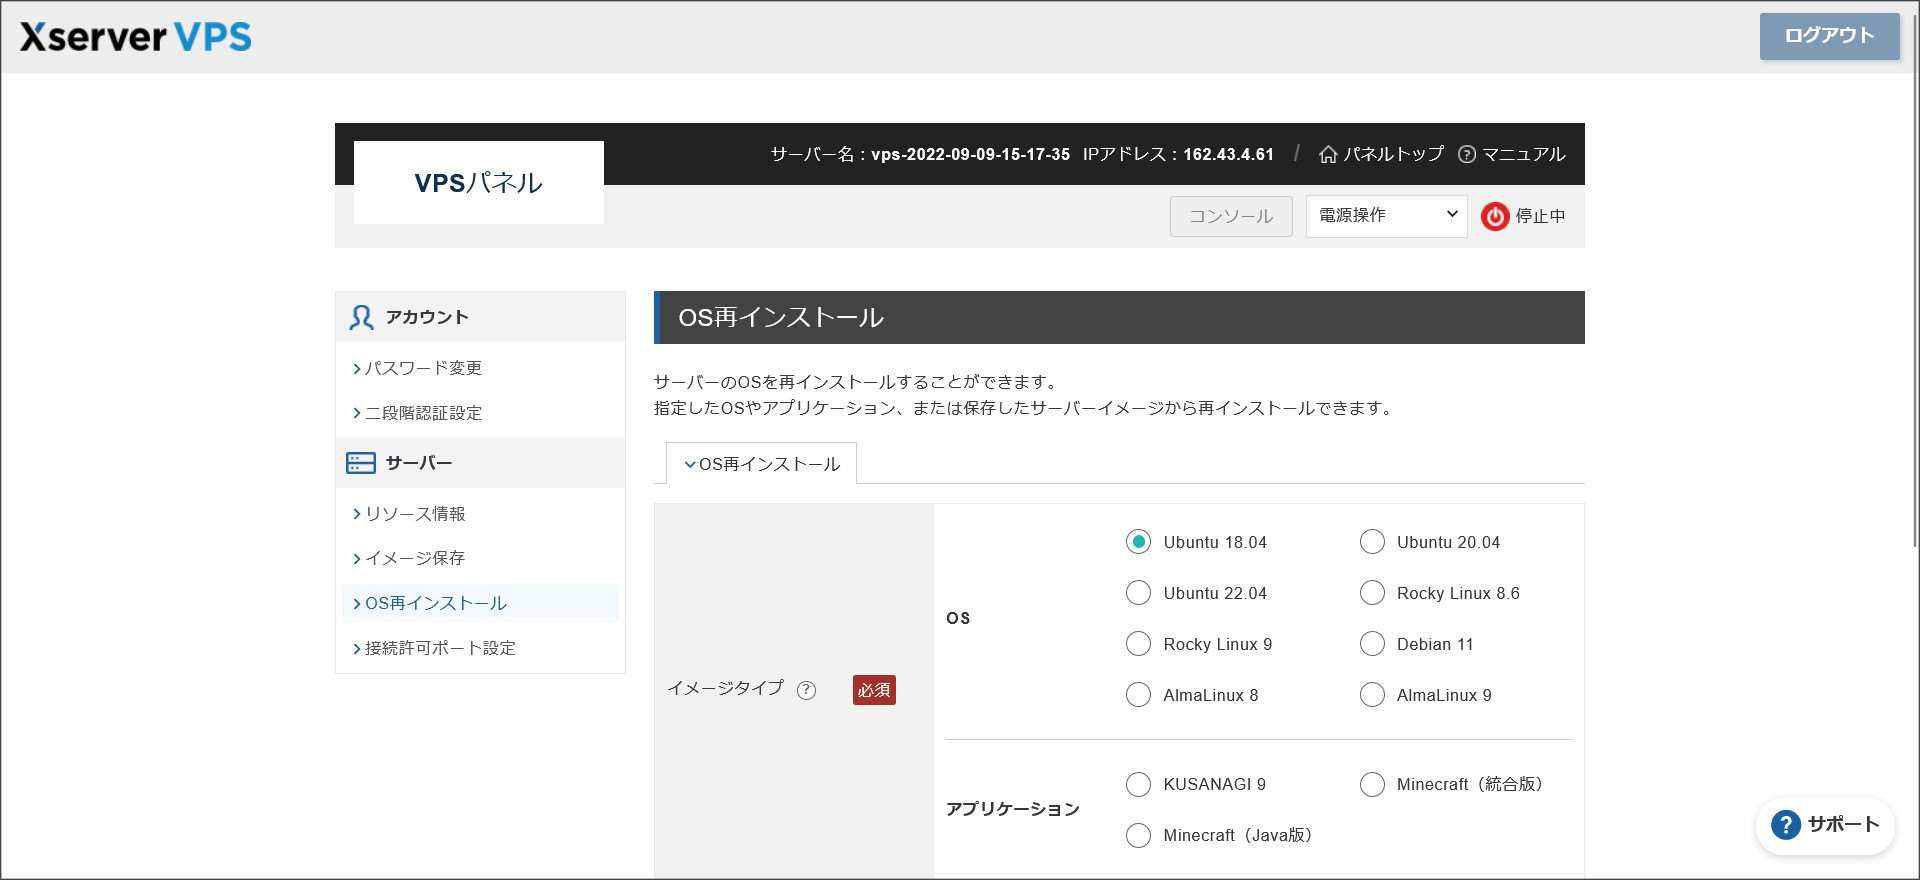Click the アプリケーション section label
The image size is (1920, 880).
point(1013,809)
